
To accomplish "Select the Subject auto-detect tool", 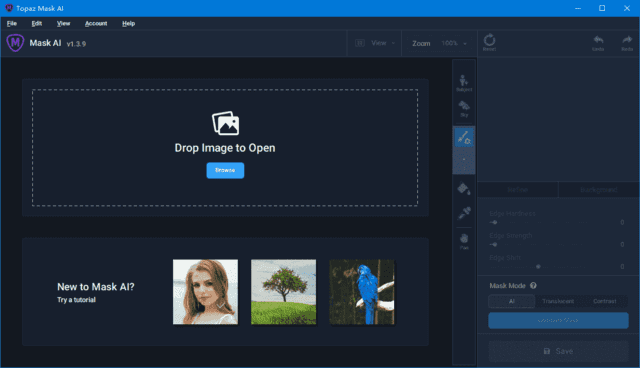I will click(x=464, y=83).
